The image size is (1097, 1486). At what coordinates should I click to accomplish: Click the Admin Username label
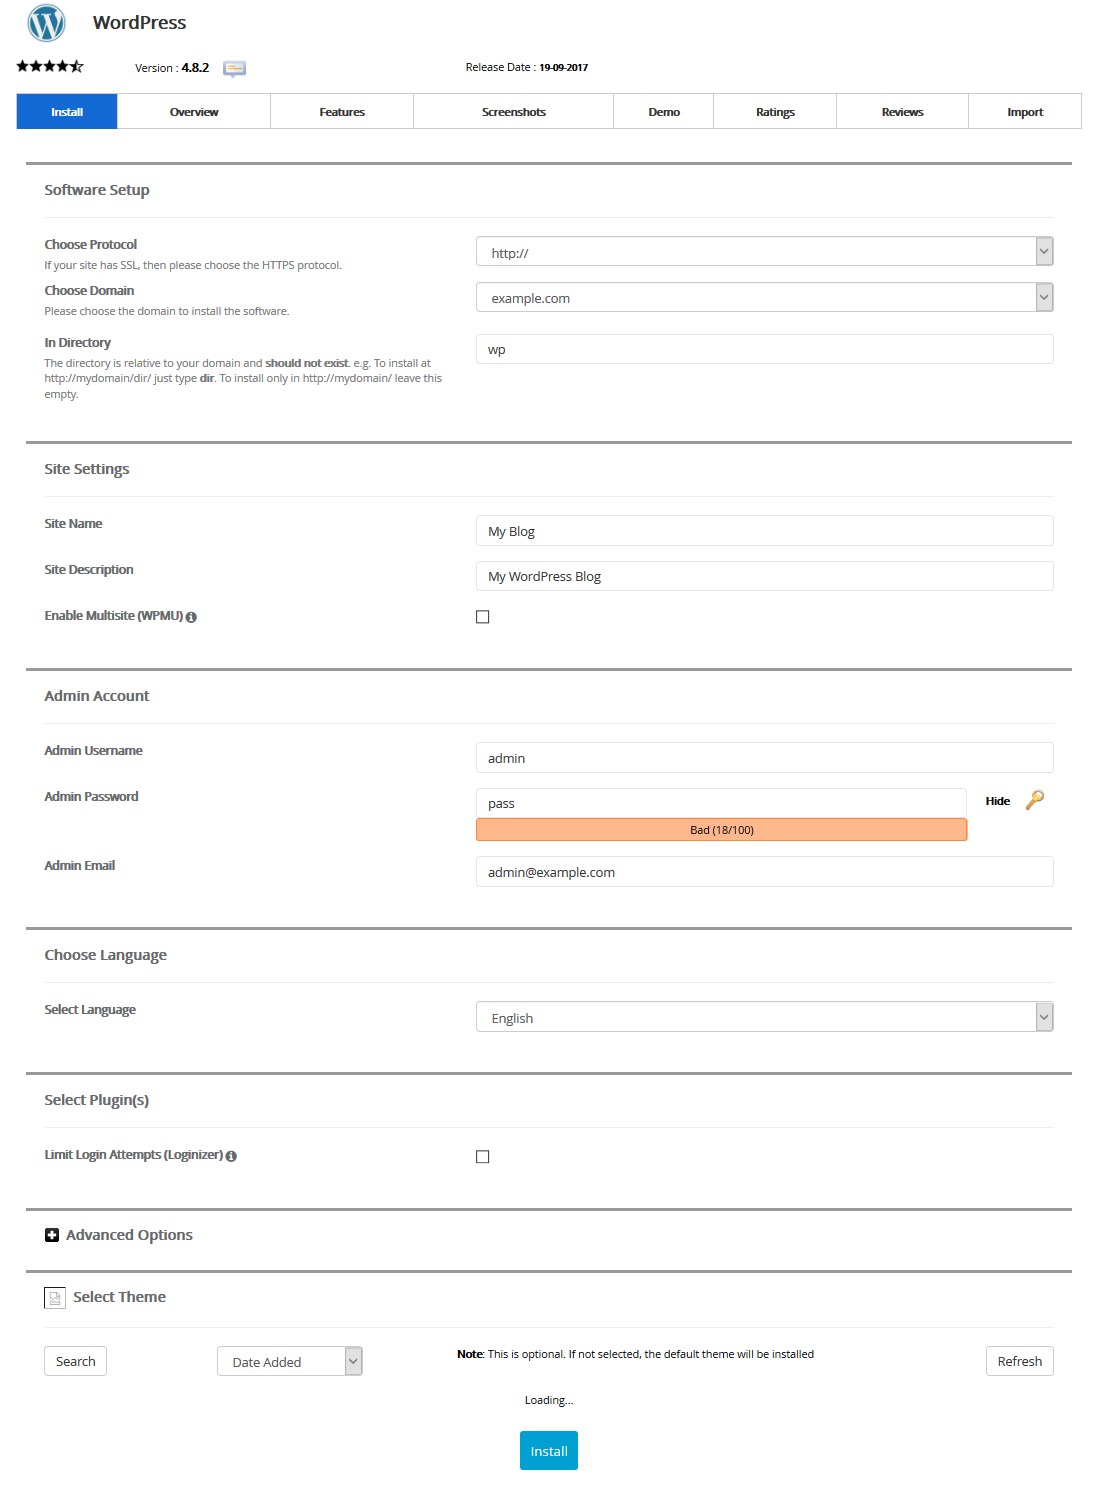[x=93, y=750]
